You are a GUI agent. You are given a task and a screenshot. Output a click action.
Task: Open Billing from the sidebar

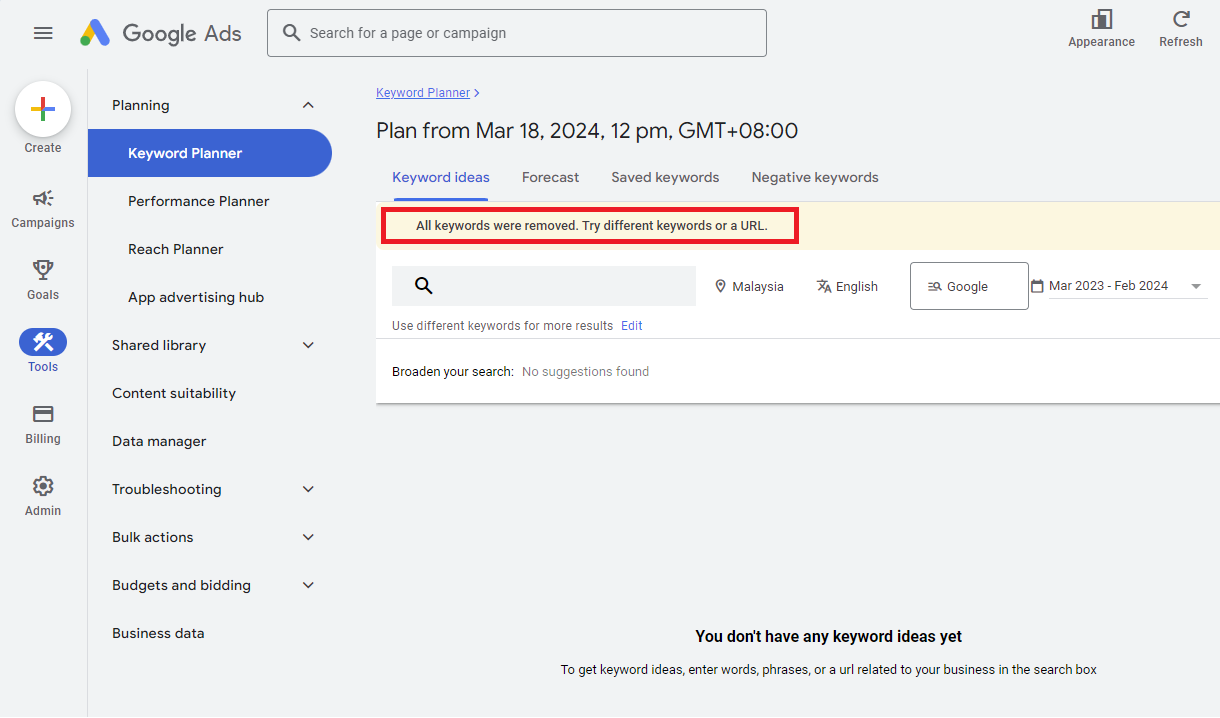[x=43, y=424]
